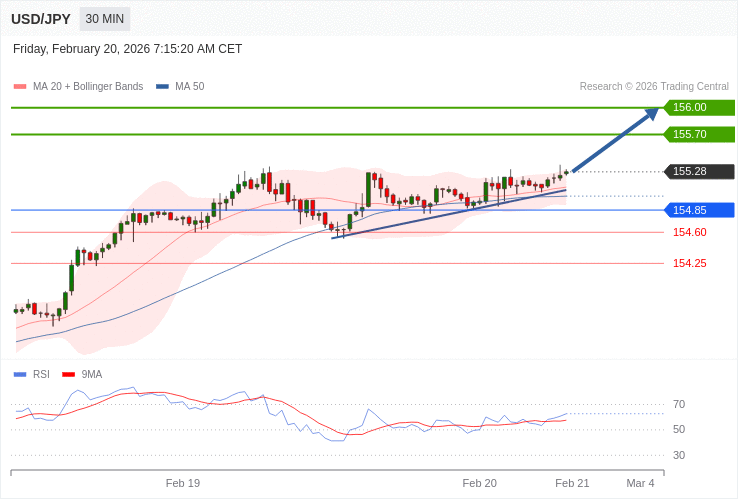Click the MA 50 legend color swatch
Screen dimensions: 738x500
[162, 87]
